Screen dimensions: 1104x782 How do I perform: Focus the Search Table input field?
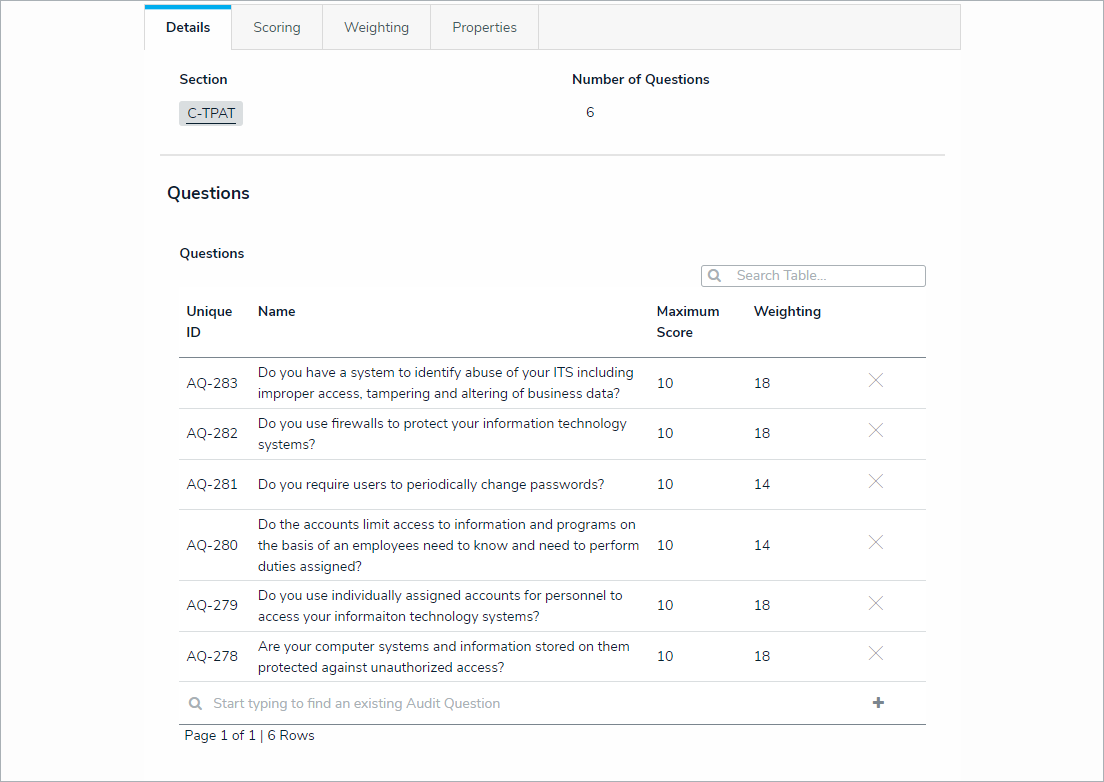point(825,276)
